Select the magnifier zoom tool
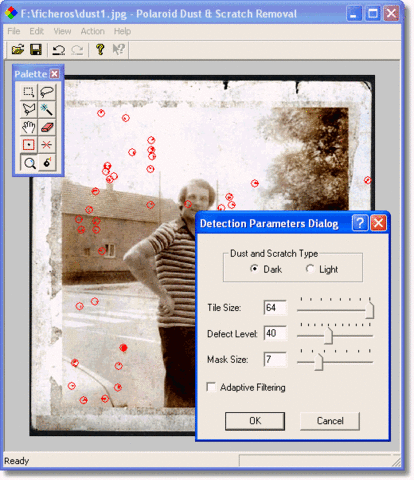414x480 pixels. tap(29, 163)
